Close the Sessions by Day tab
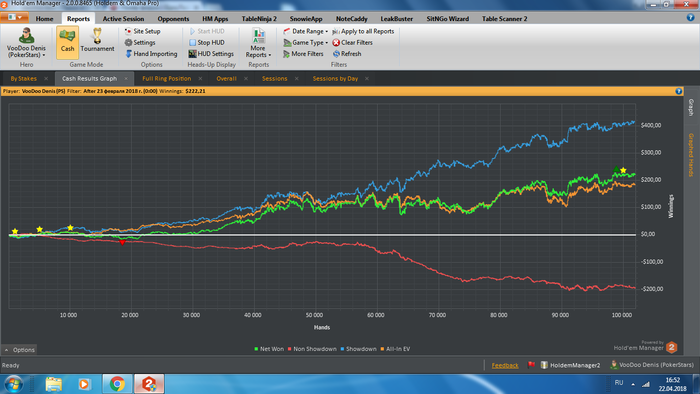Screen dimensions: 700x394 coord(367,79)
